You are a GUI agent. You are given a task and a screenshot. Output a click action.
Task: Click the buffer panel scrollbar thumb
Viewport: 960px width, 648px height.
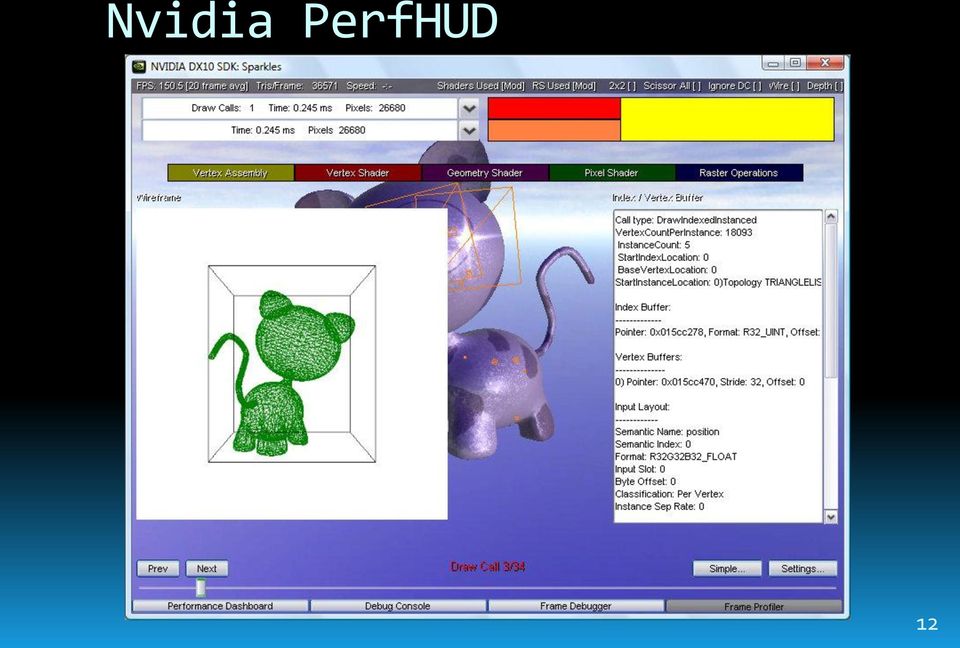click(831, 301)
